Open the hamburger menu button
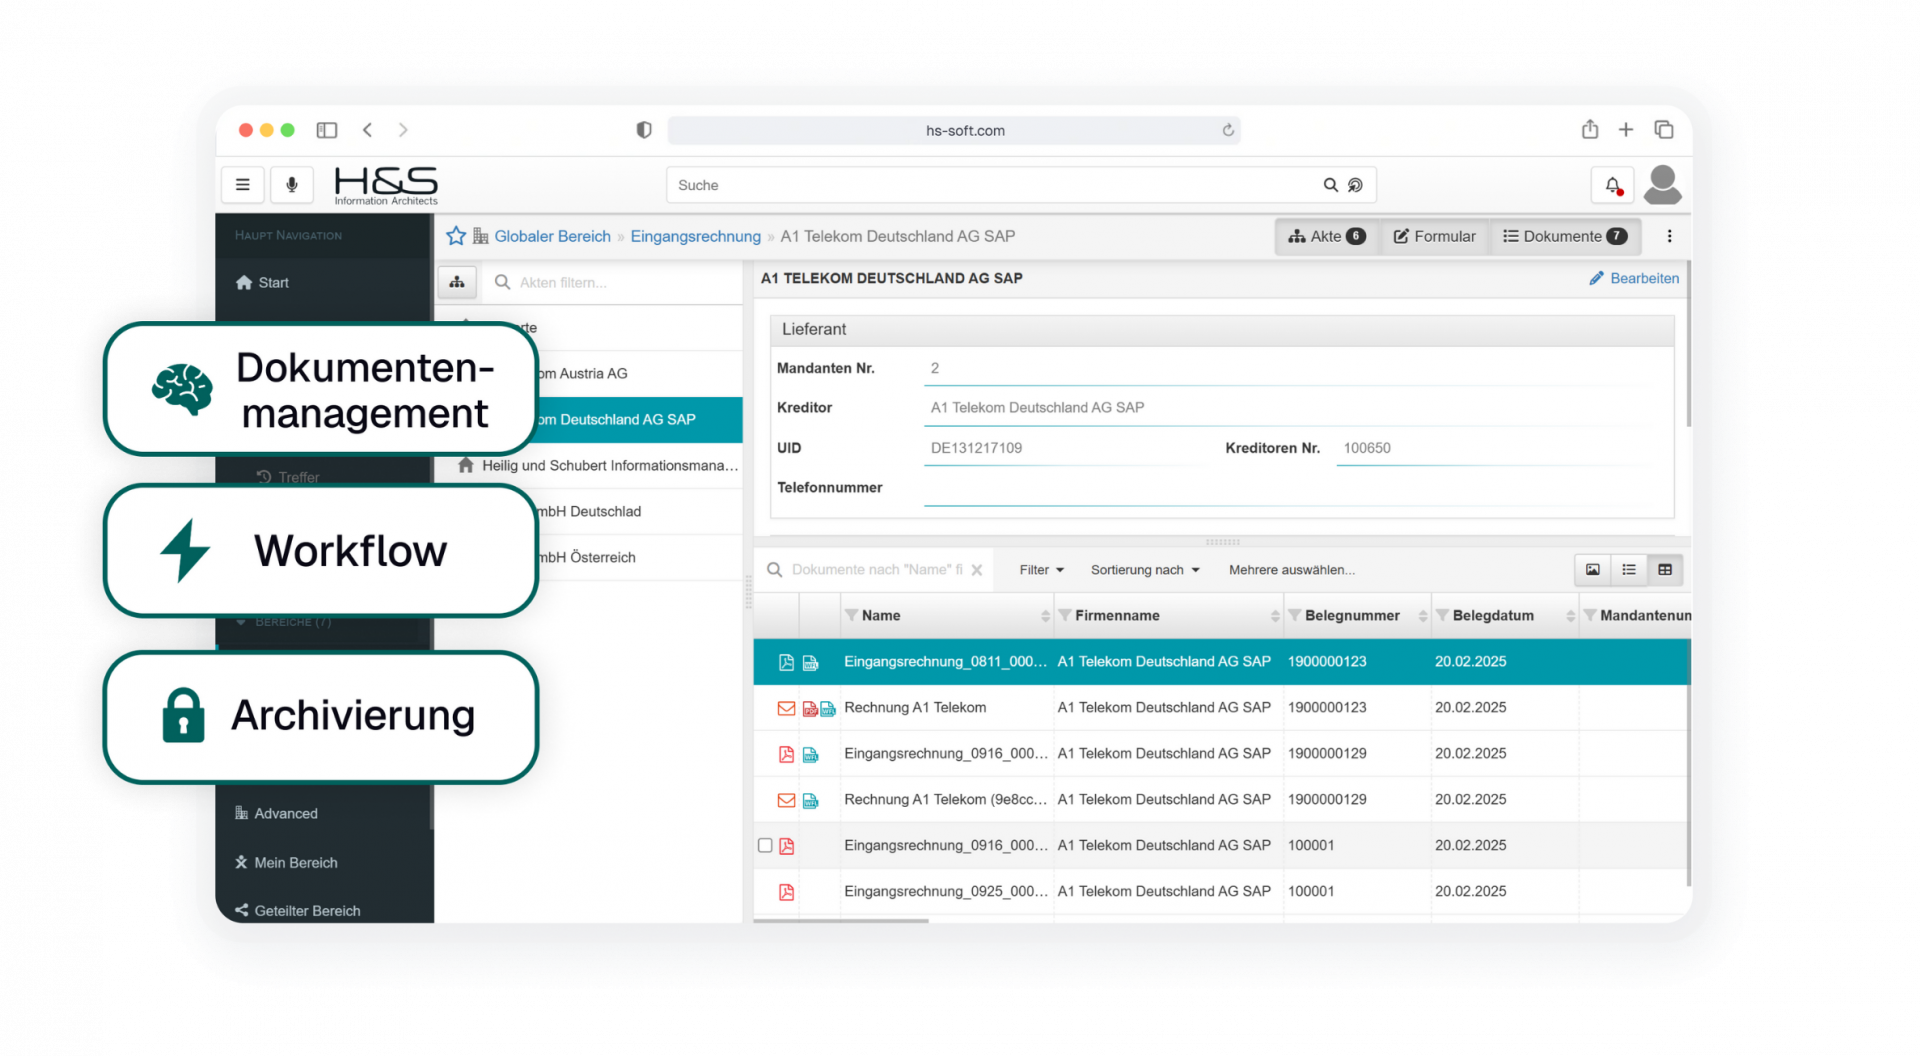The height and width of the screenshot is (1056, 1920). tap(242, 185)
